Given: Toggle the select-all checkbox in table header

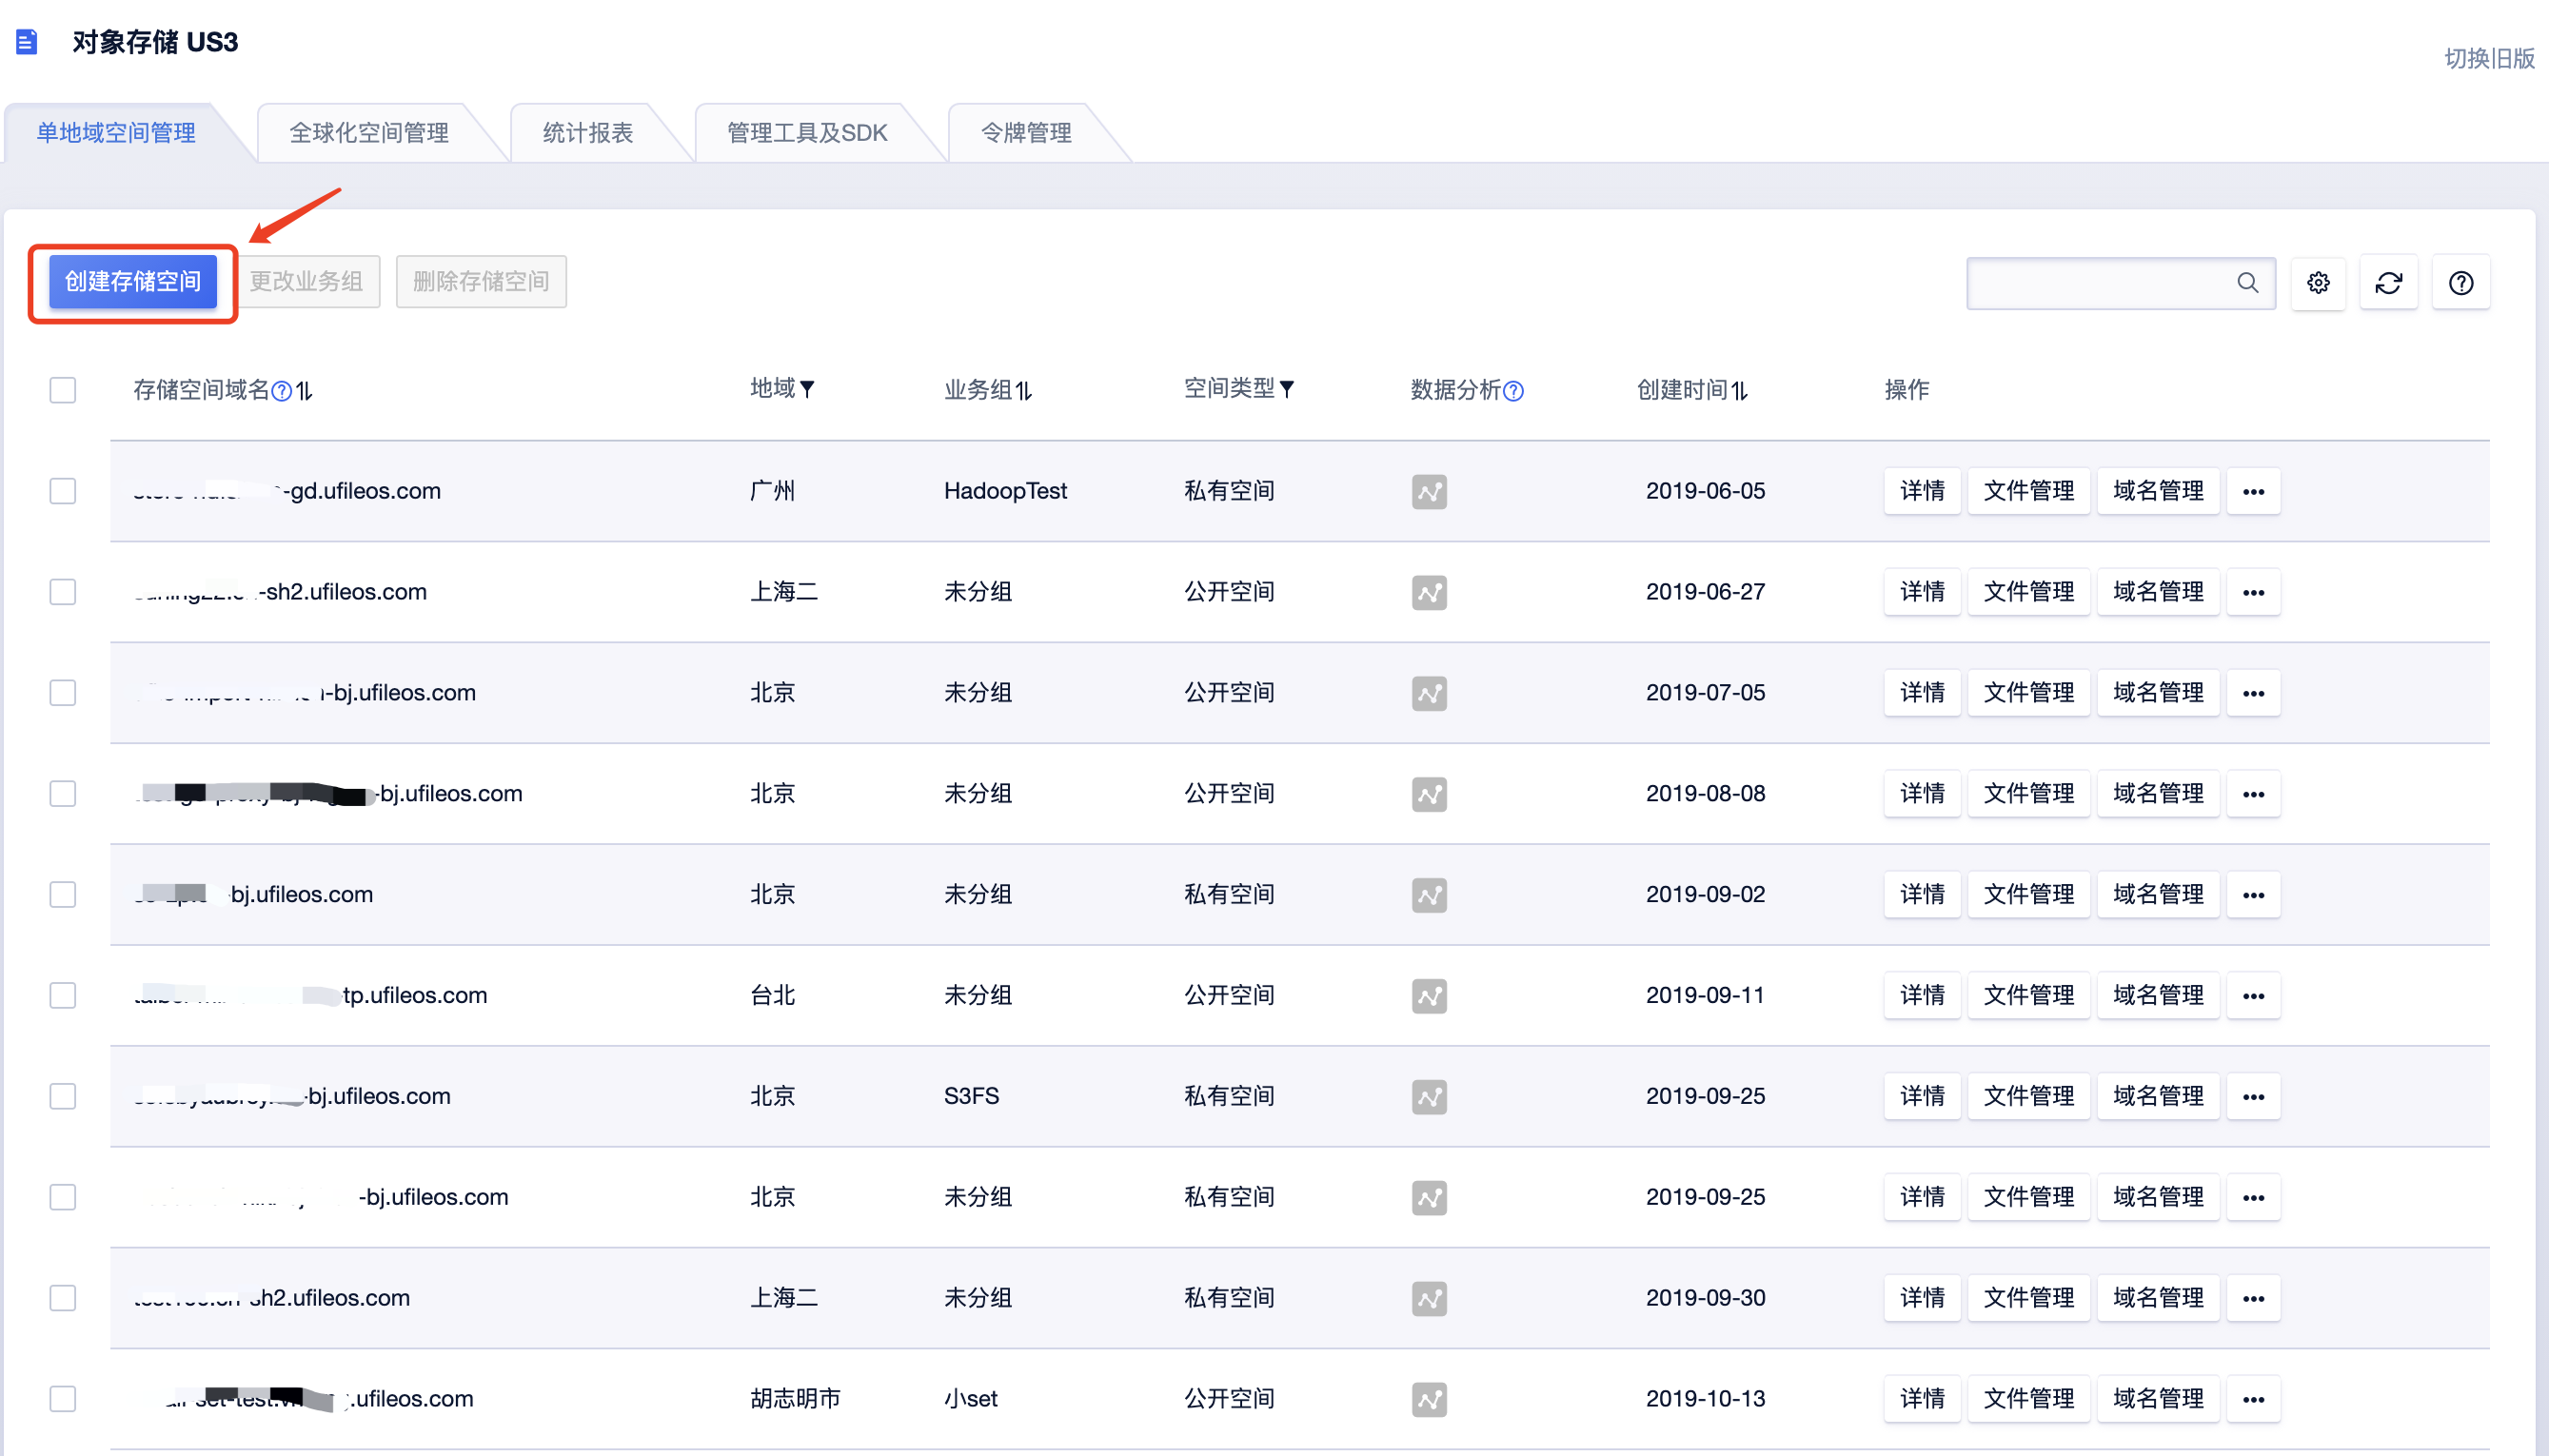Looking at the screenshot, I should [63, 390].
